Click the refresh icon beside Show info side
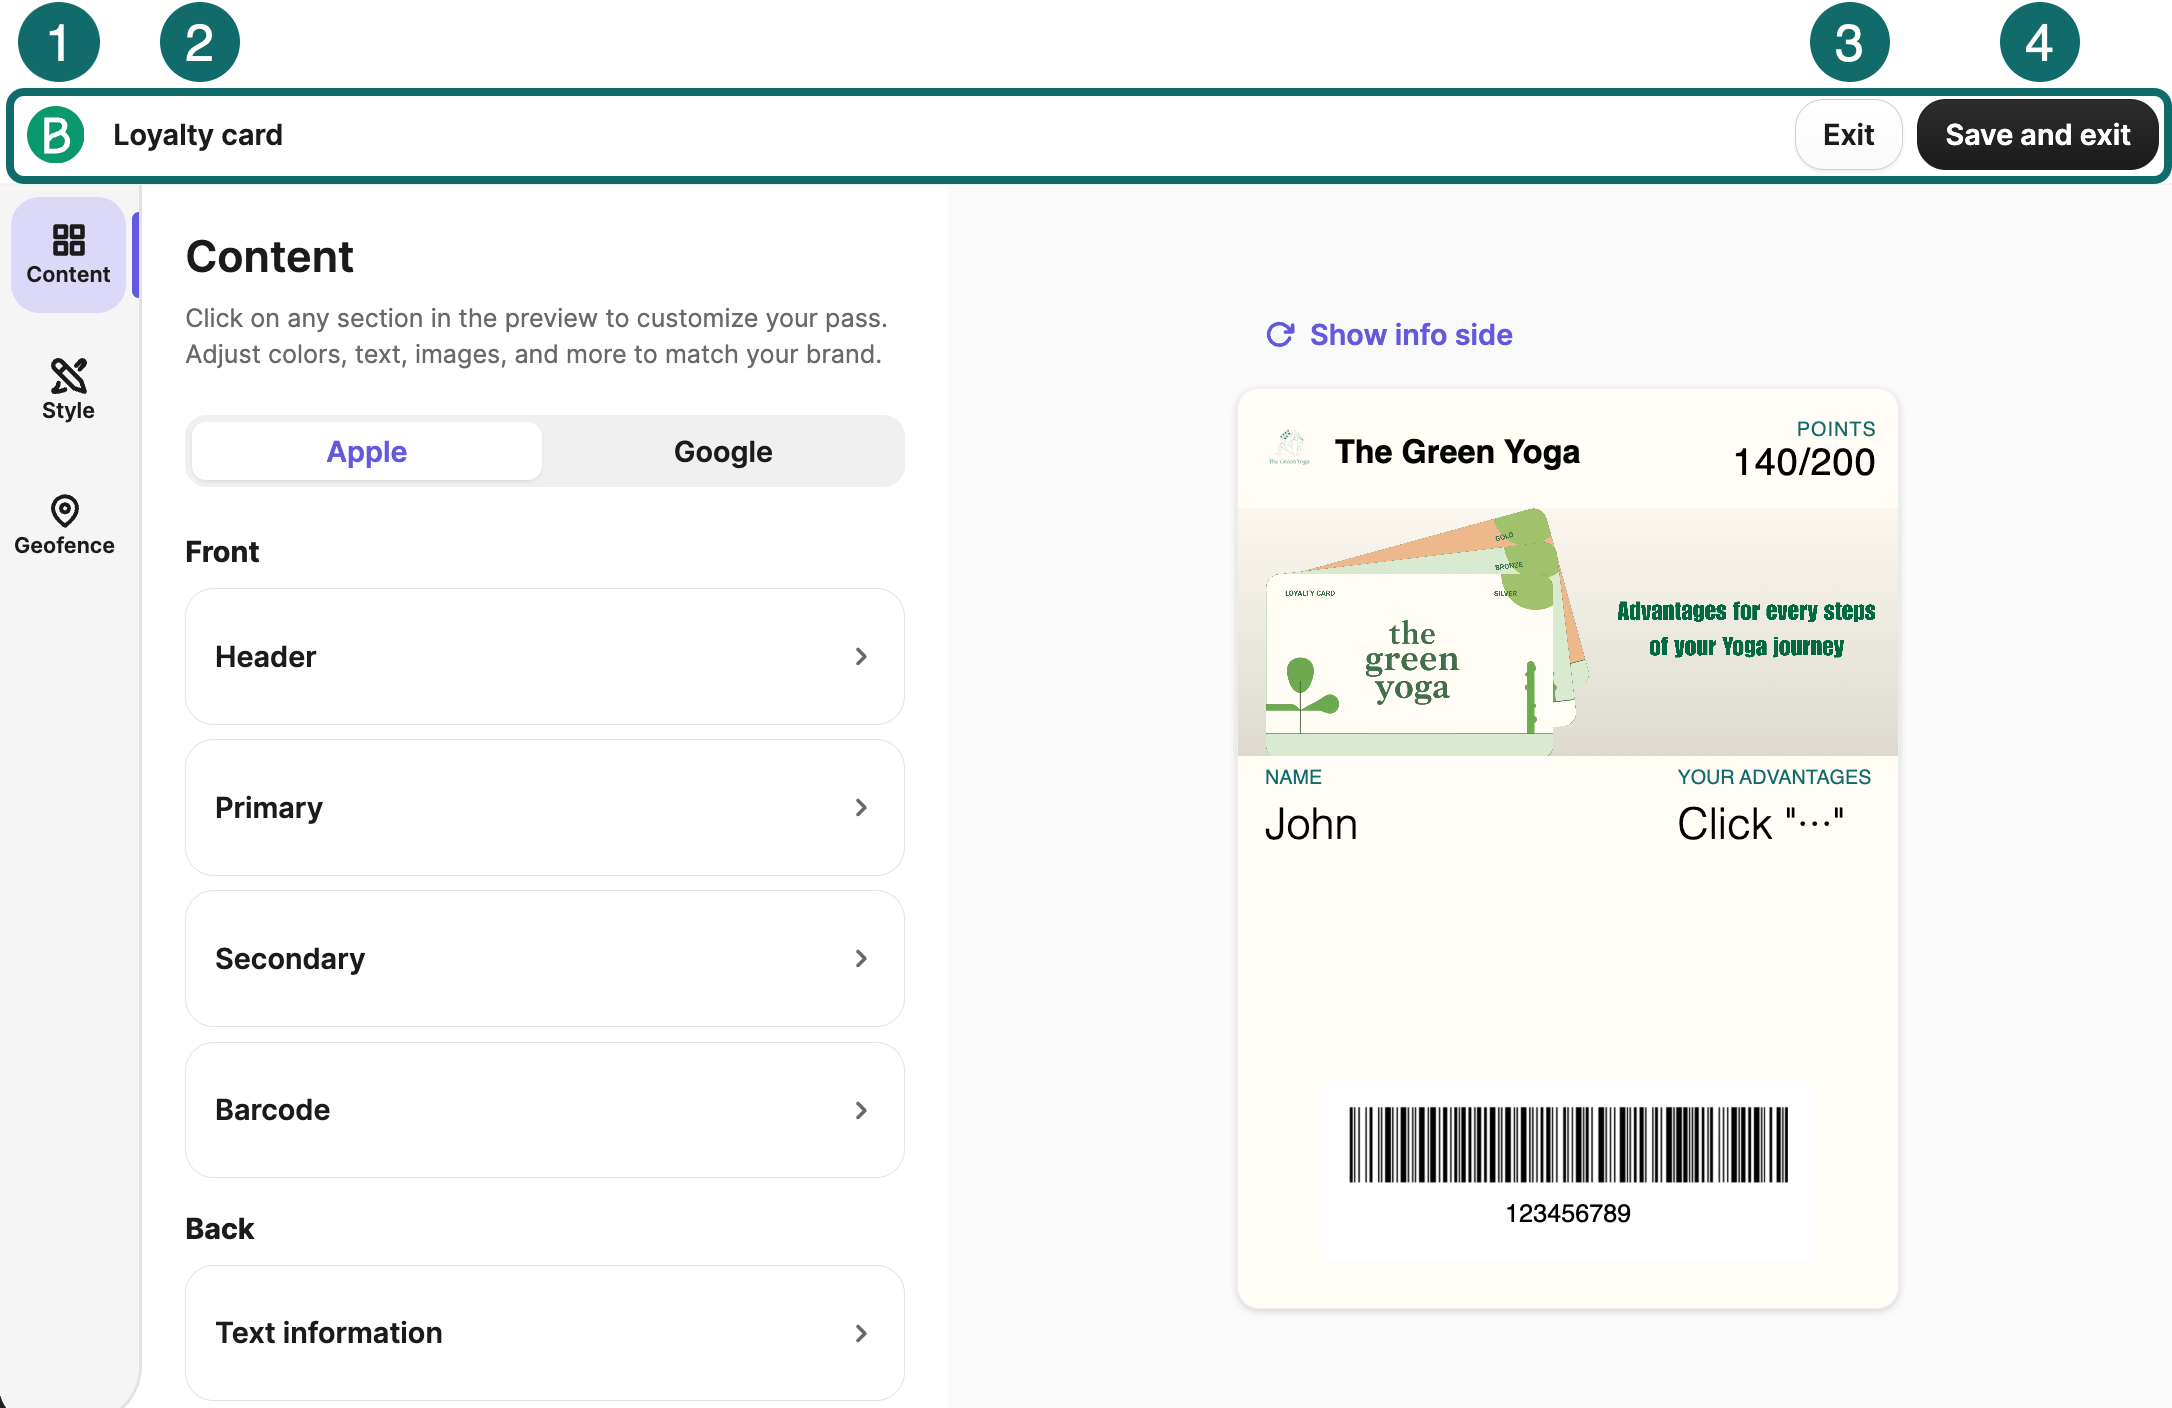 click(1280, 335)
